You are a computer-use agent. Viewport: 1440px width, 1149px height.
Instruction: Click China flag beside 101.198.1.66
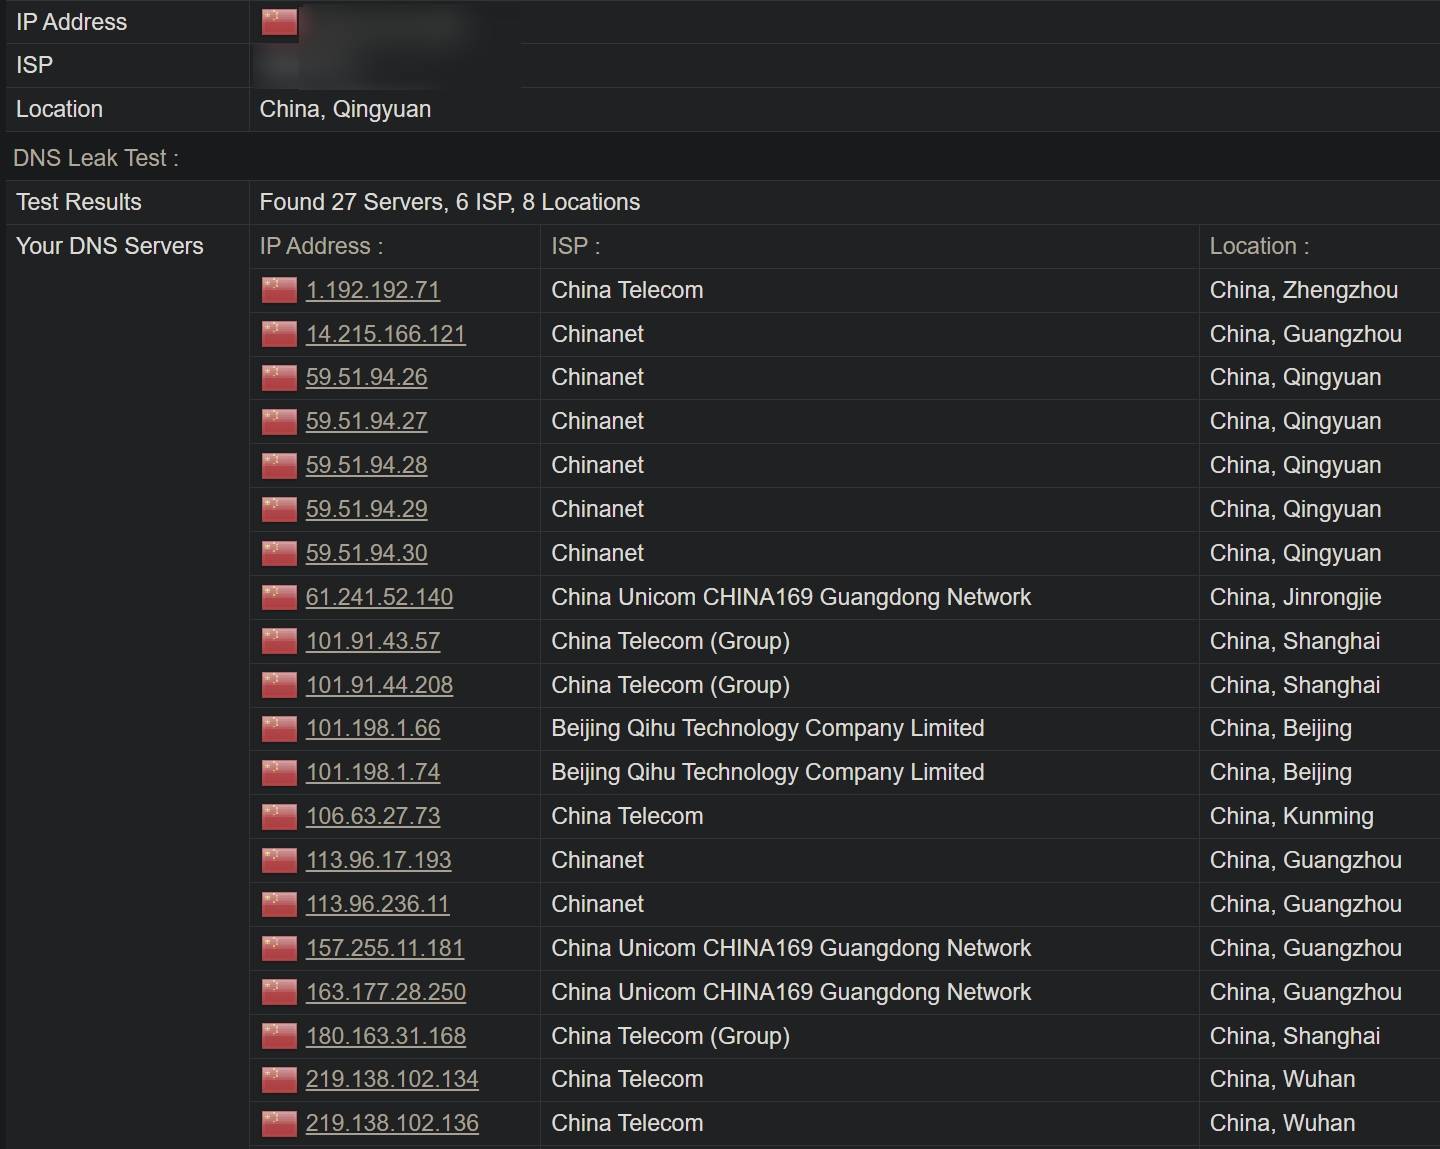tap(279, 728)
